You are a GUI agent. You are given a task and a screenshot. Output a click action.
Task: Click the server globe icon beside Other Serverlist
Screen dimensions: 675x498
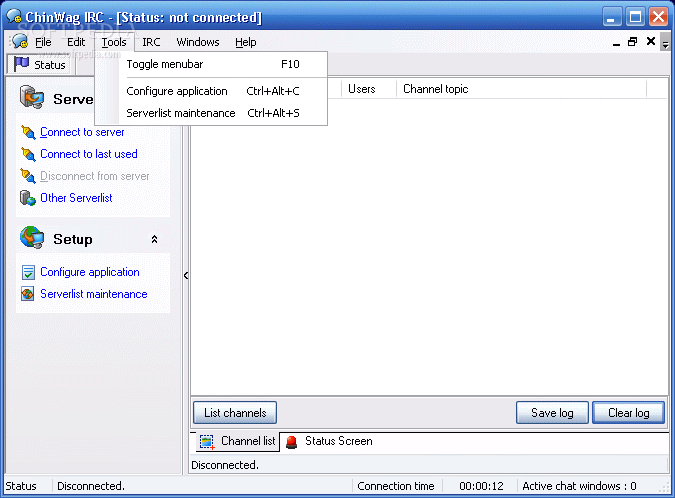tap(28, 198)
